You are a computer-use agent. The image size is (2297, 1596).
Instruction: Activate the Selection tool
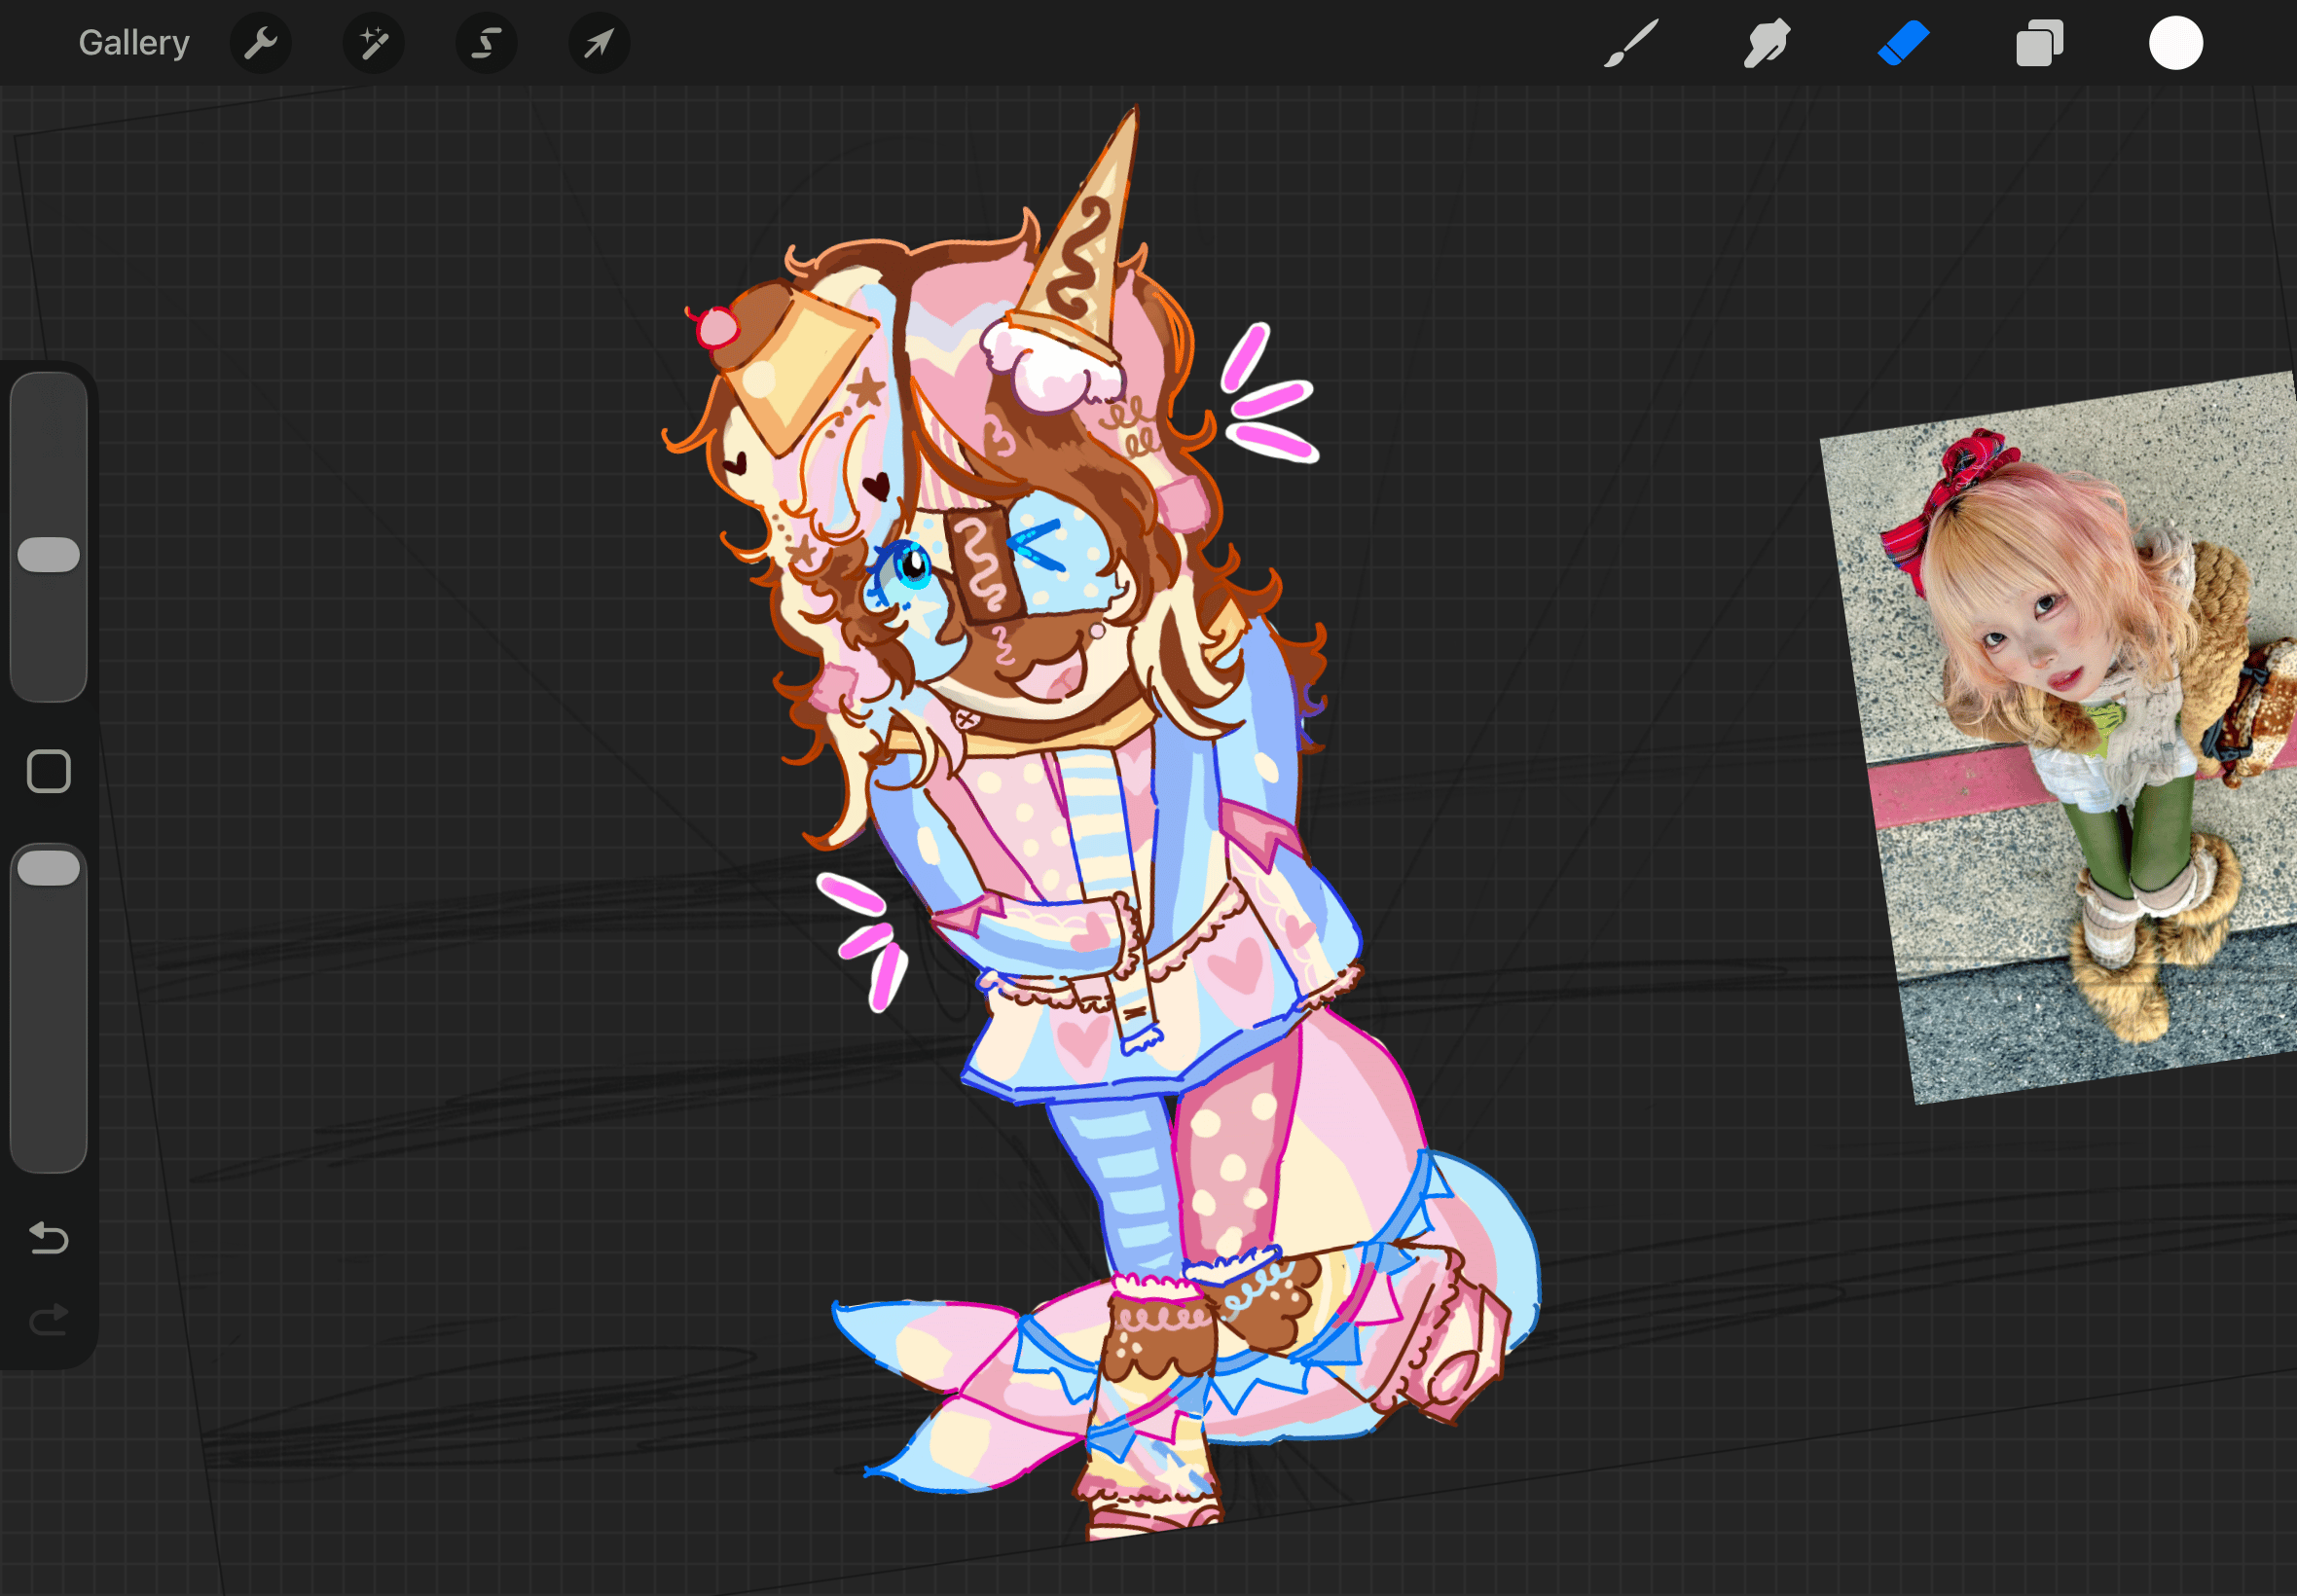487,43
